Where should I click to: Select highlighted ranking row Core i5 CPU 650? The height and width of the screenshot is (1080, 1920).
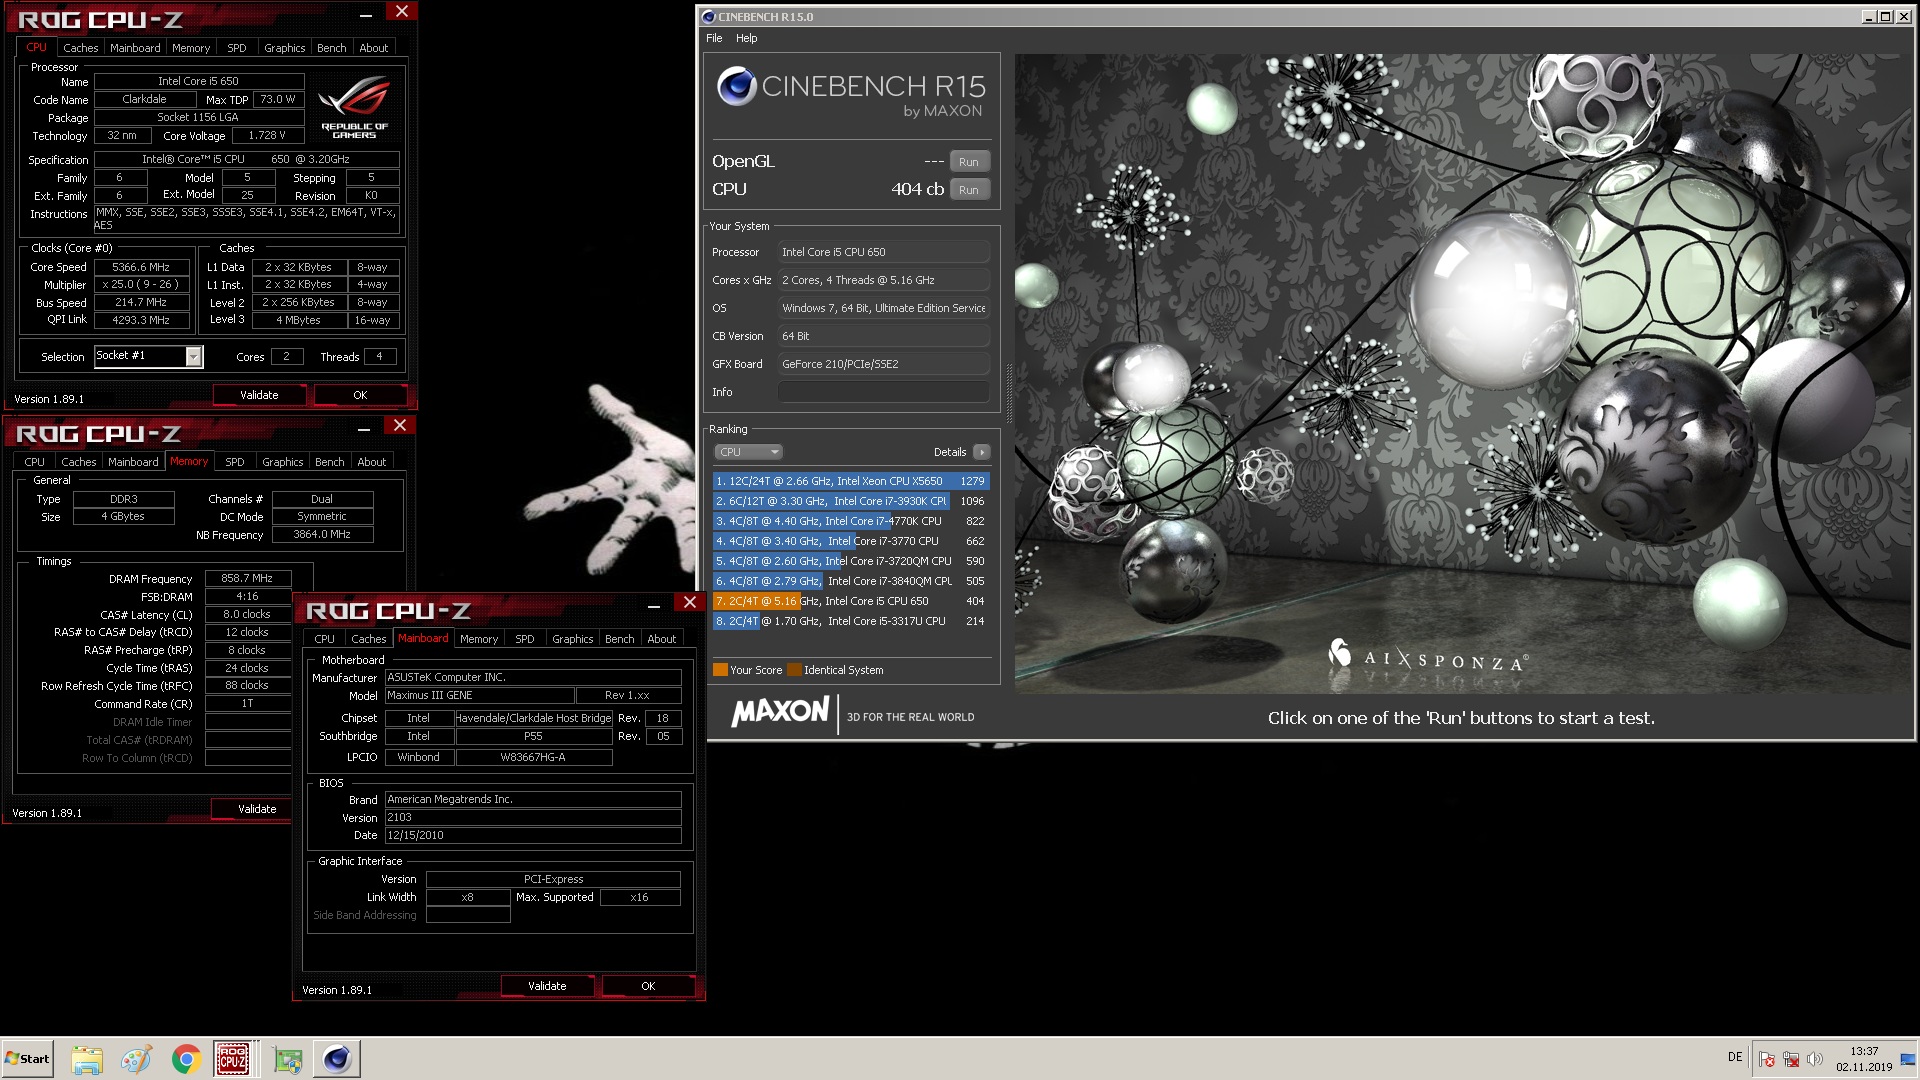tap(850, 601)
